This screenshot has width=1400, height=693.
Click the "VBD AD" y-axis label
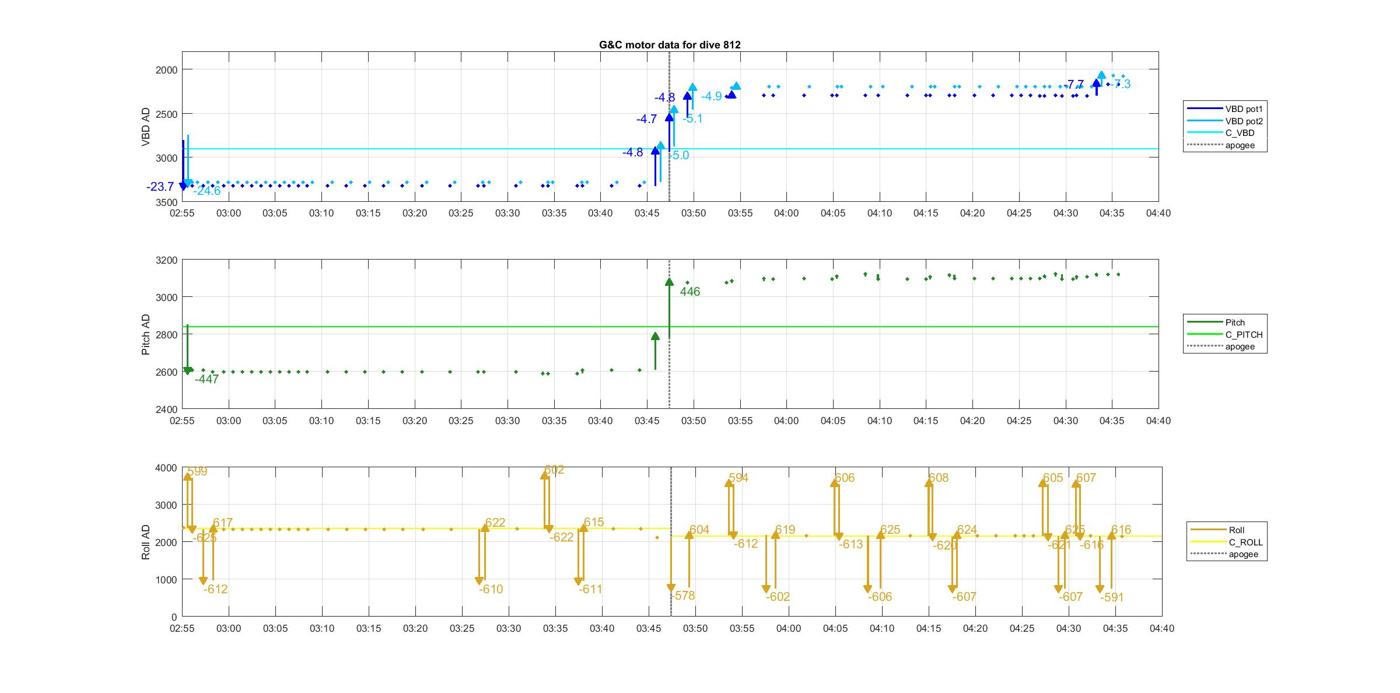pos(146,128)
